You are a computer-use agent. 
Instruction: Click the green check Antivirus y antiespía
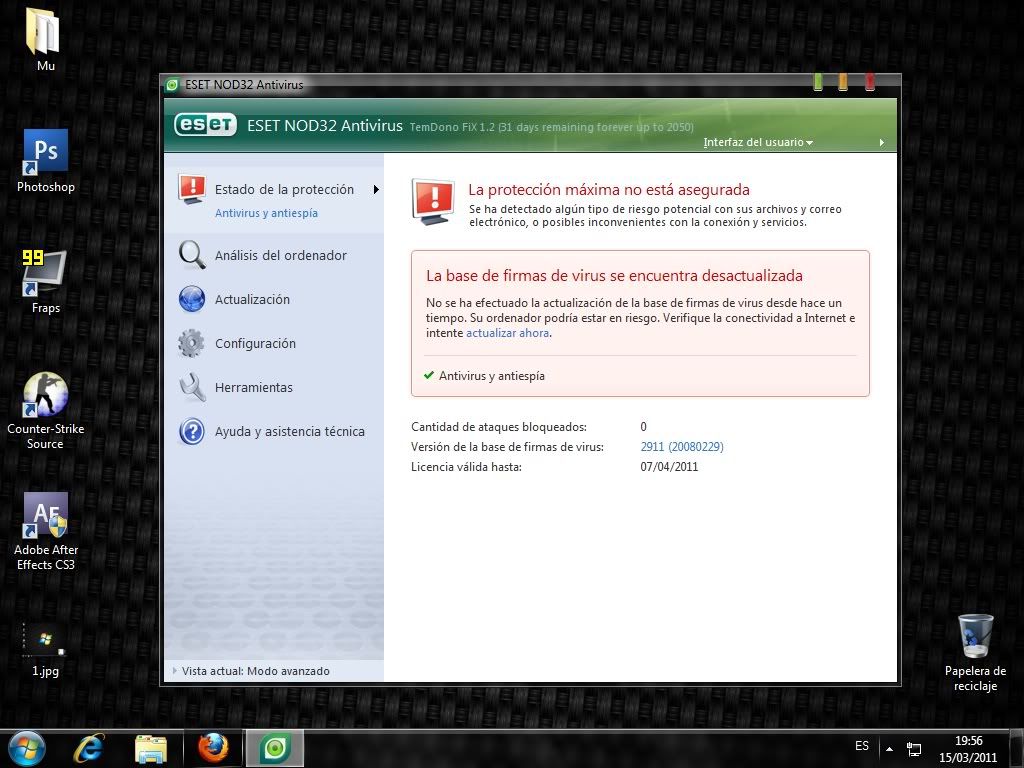(428, 376)
